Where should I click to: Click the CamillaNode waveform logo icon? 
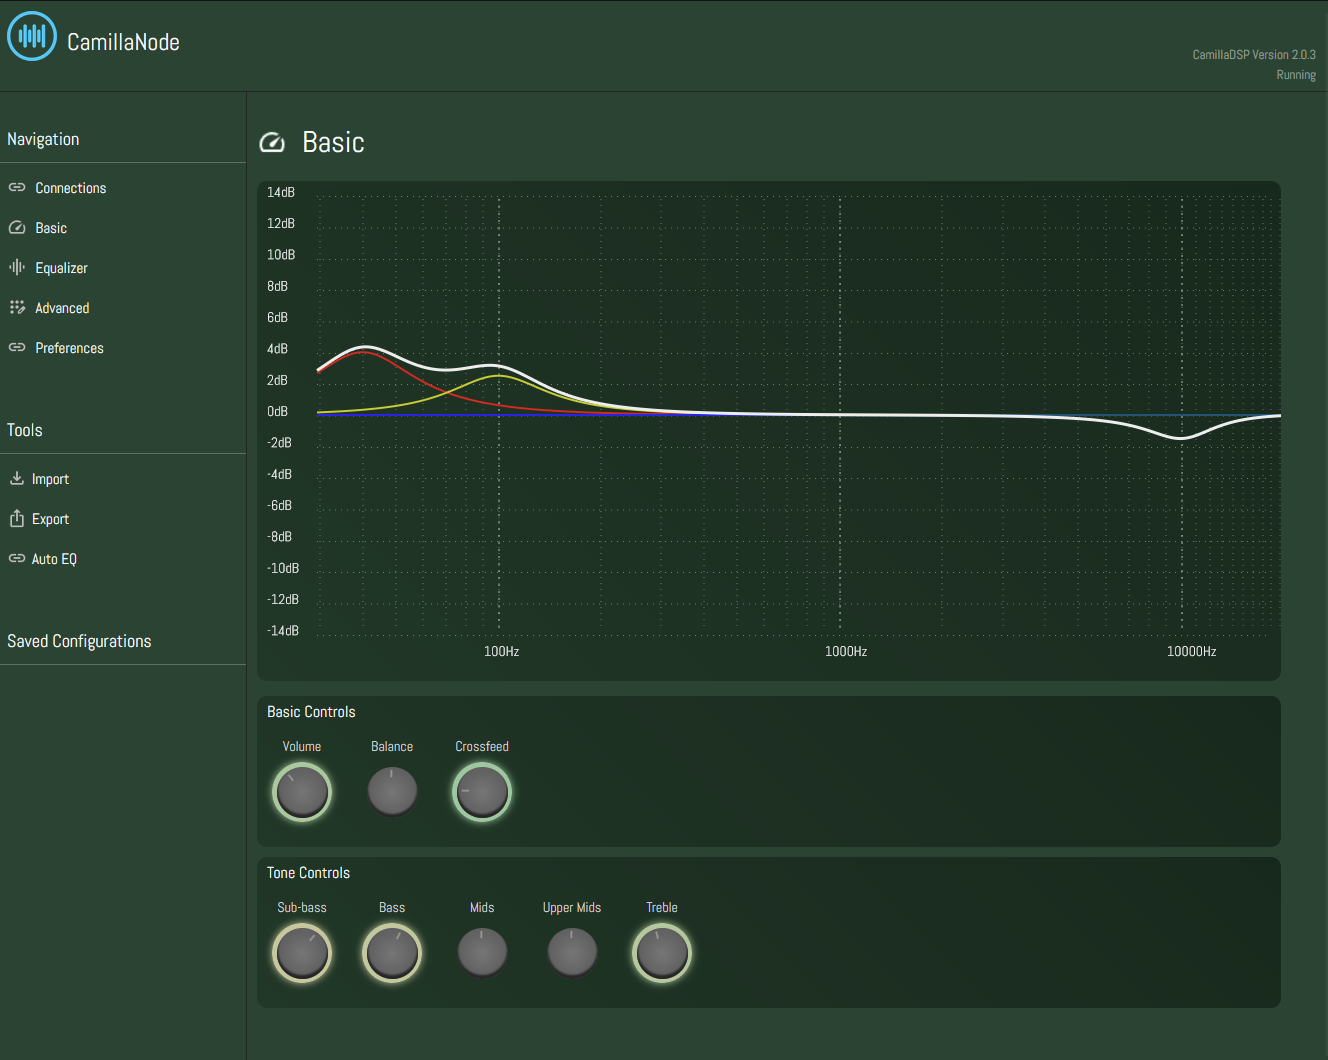[x=32, y=36]
